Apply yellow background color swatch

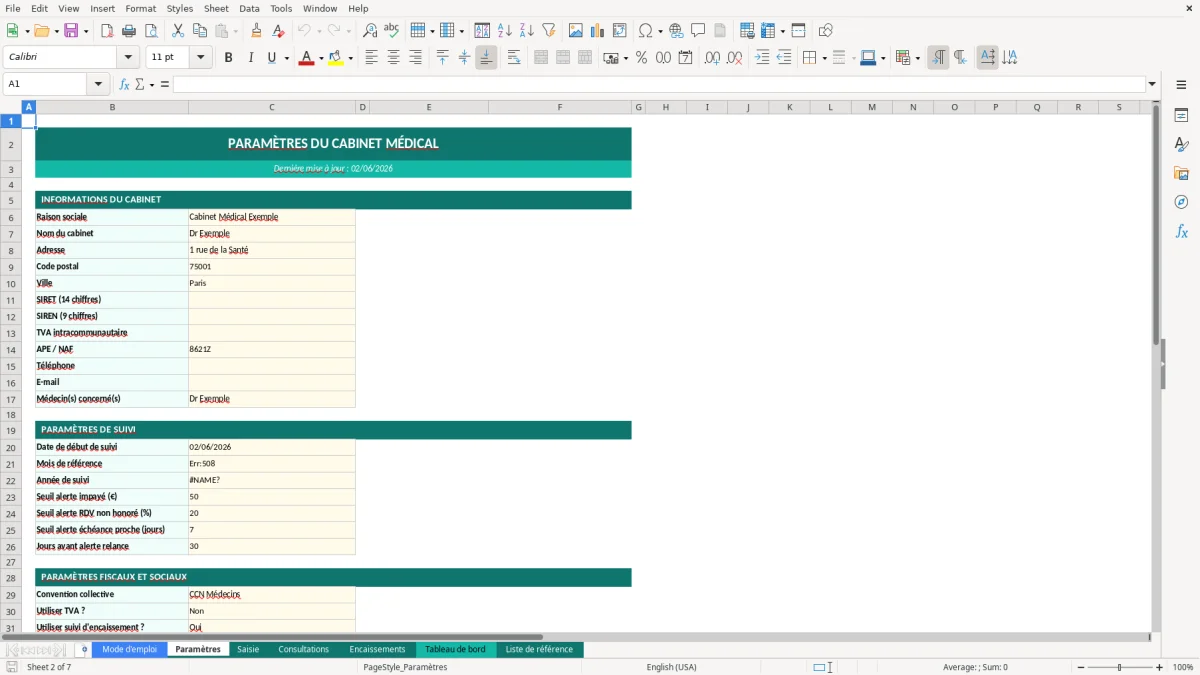(x=336, y=58)
